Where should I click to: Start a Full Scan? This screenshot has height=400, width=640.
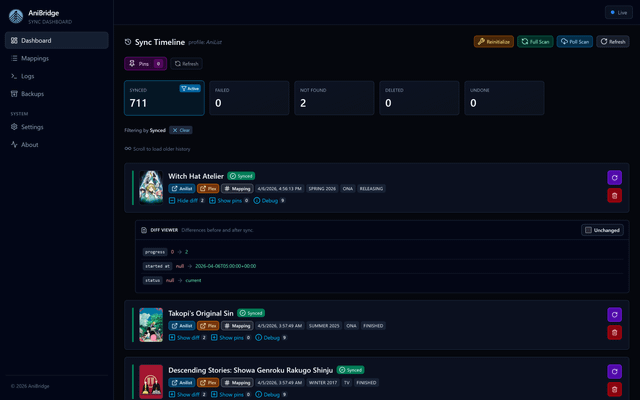(x=535, y=42)
